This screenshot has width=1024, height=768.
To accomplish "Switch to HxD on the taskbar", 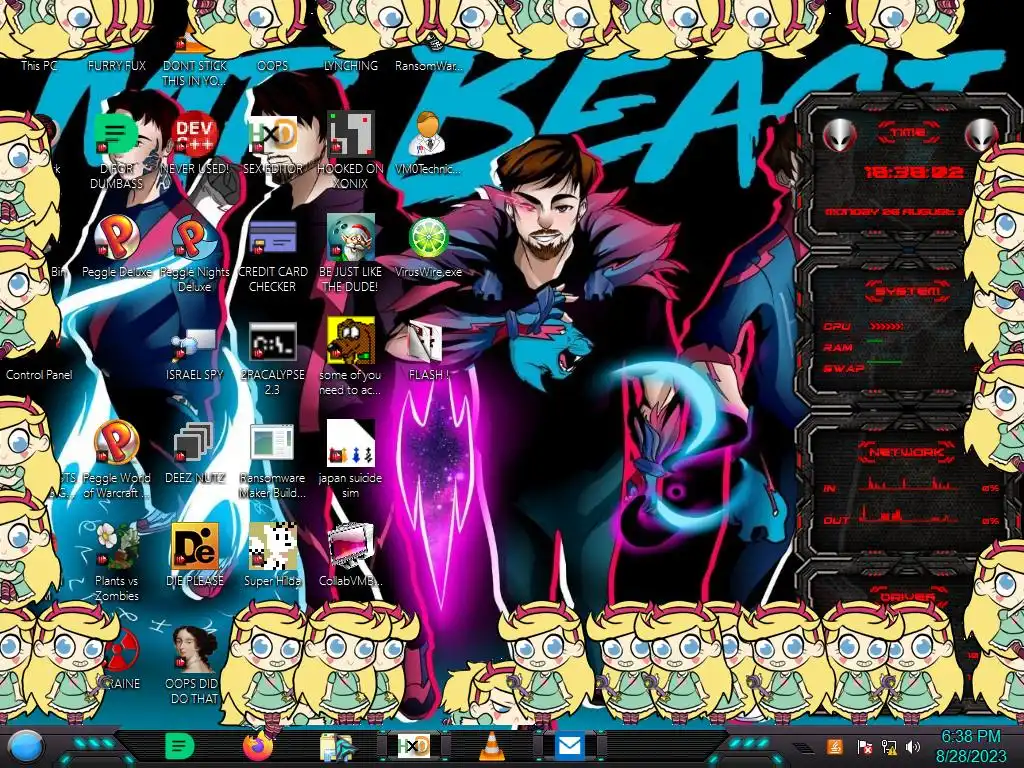I will point(414,747).
